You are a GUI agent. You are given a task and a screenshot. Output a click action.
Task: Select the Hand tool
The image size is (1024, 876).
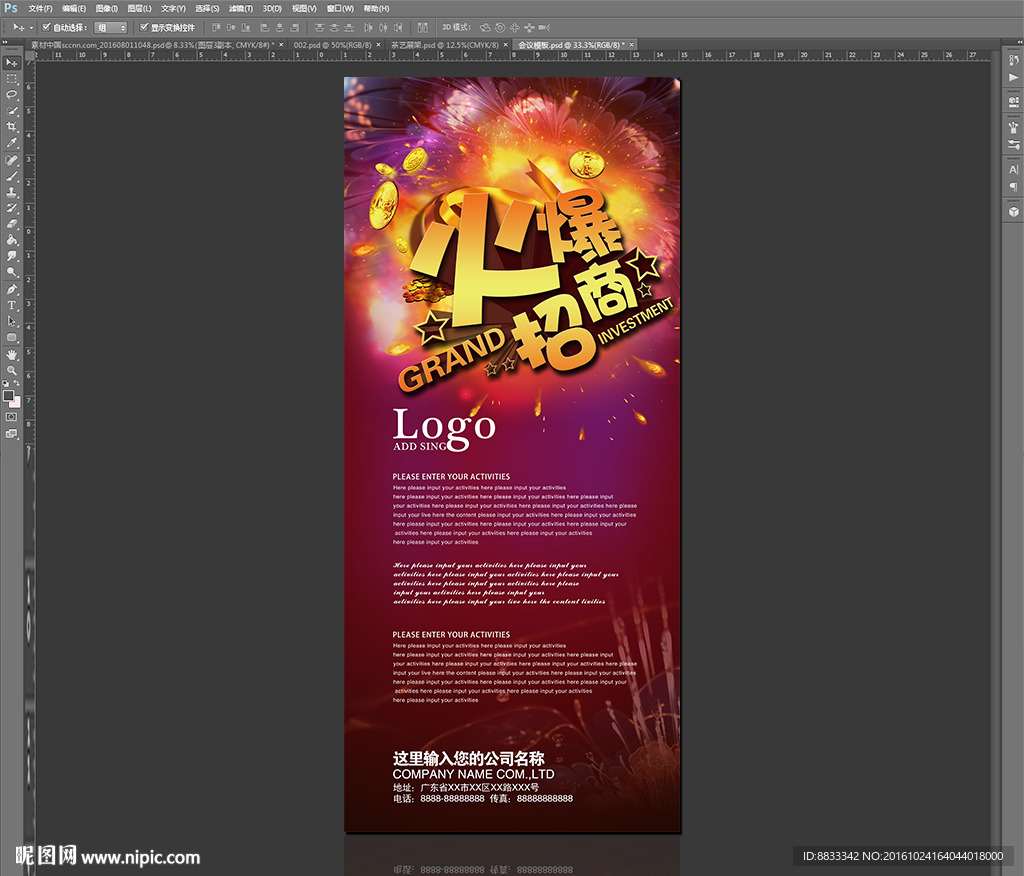(x=12, y=355)
